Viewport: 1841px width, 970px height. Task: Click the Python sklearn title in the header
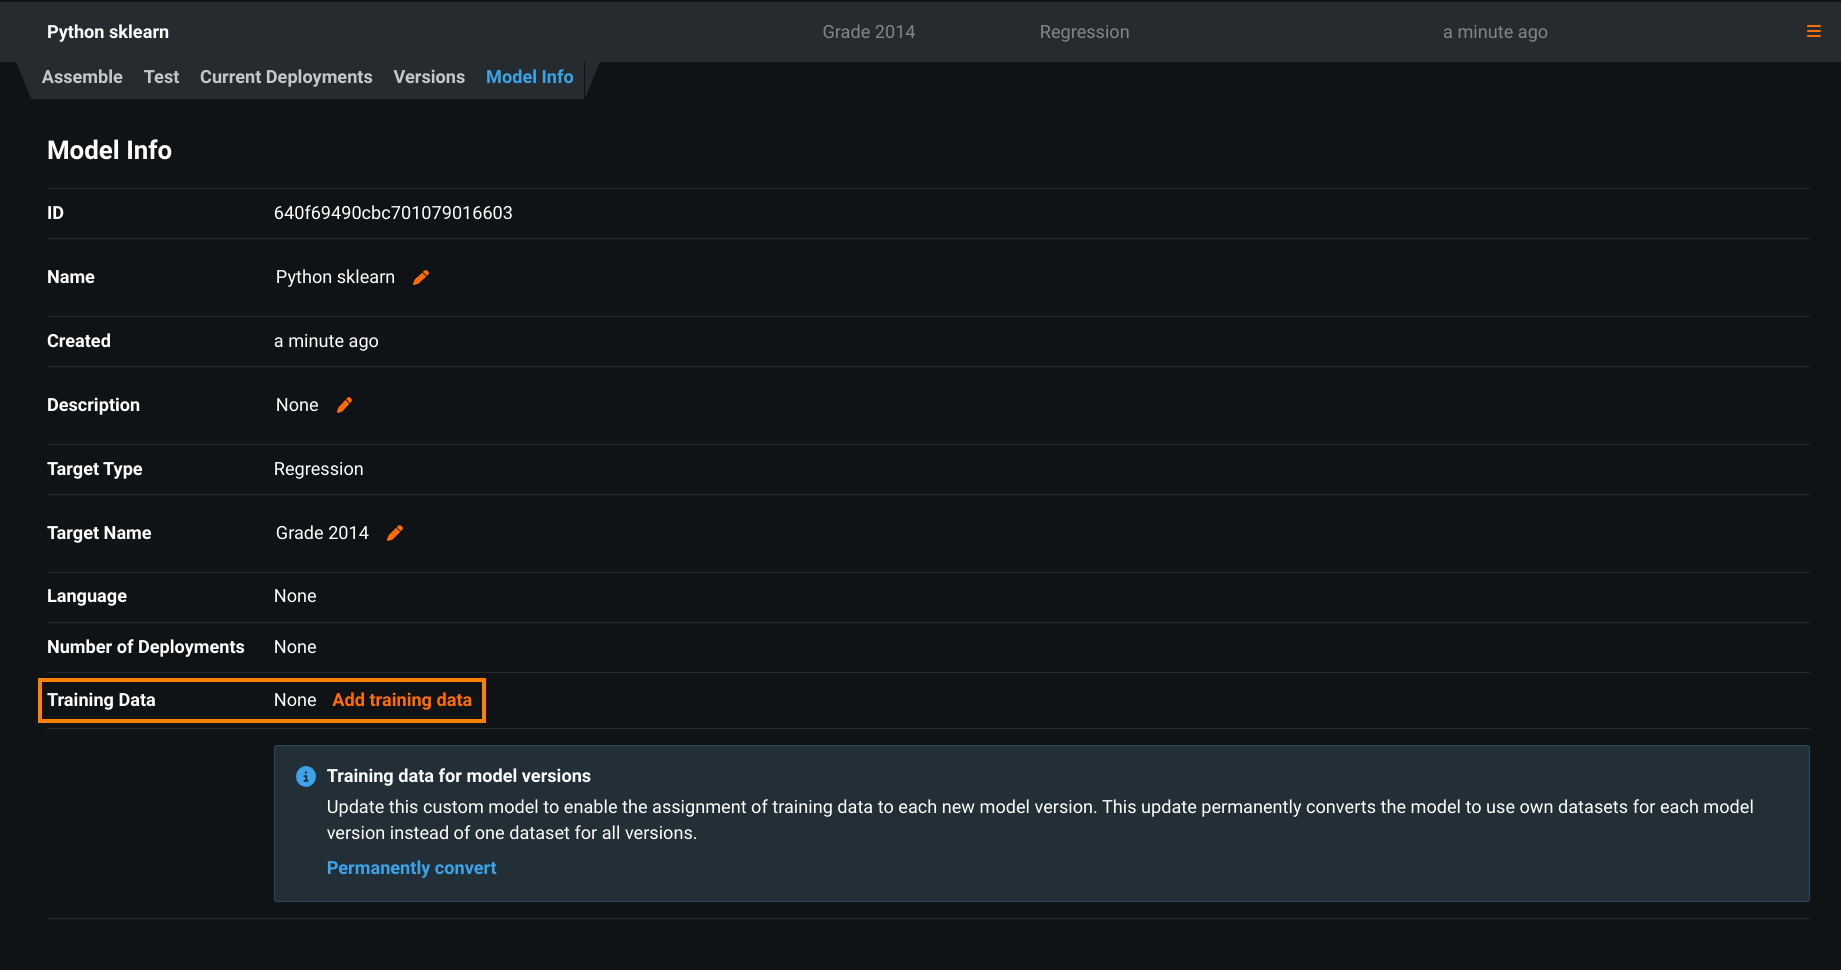pos(108,32)
